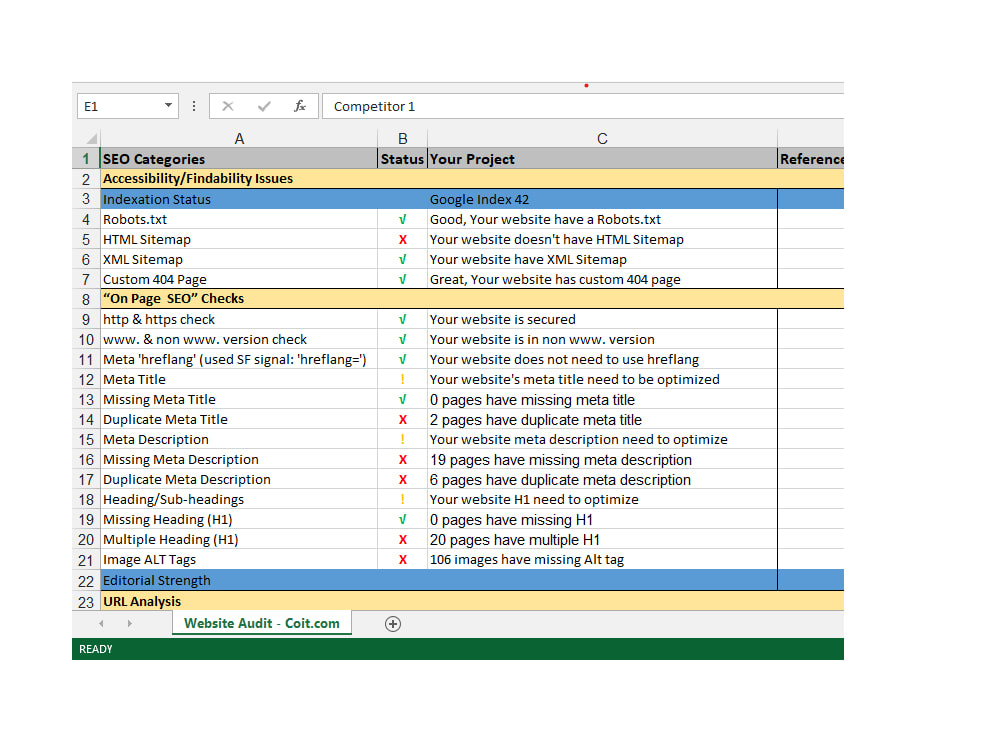The width and height of the screenshot is (1000, 750).
Task: Click '19 pages have missing meta description'
Action: pyautogui.click(x=602, y=459)
